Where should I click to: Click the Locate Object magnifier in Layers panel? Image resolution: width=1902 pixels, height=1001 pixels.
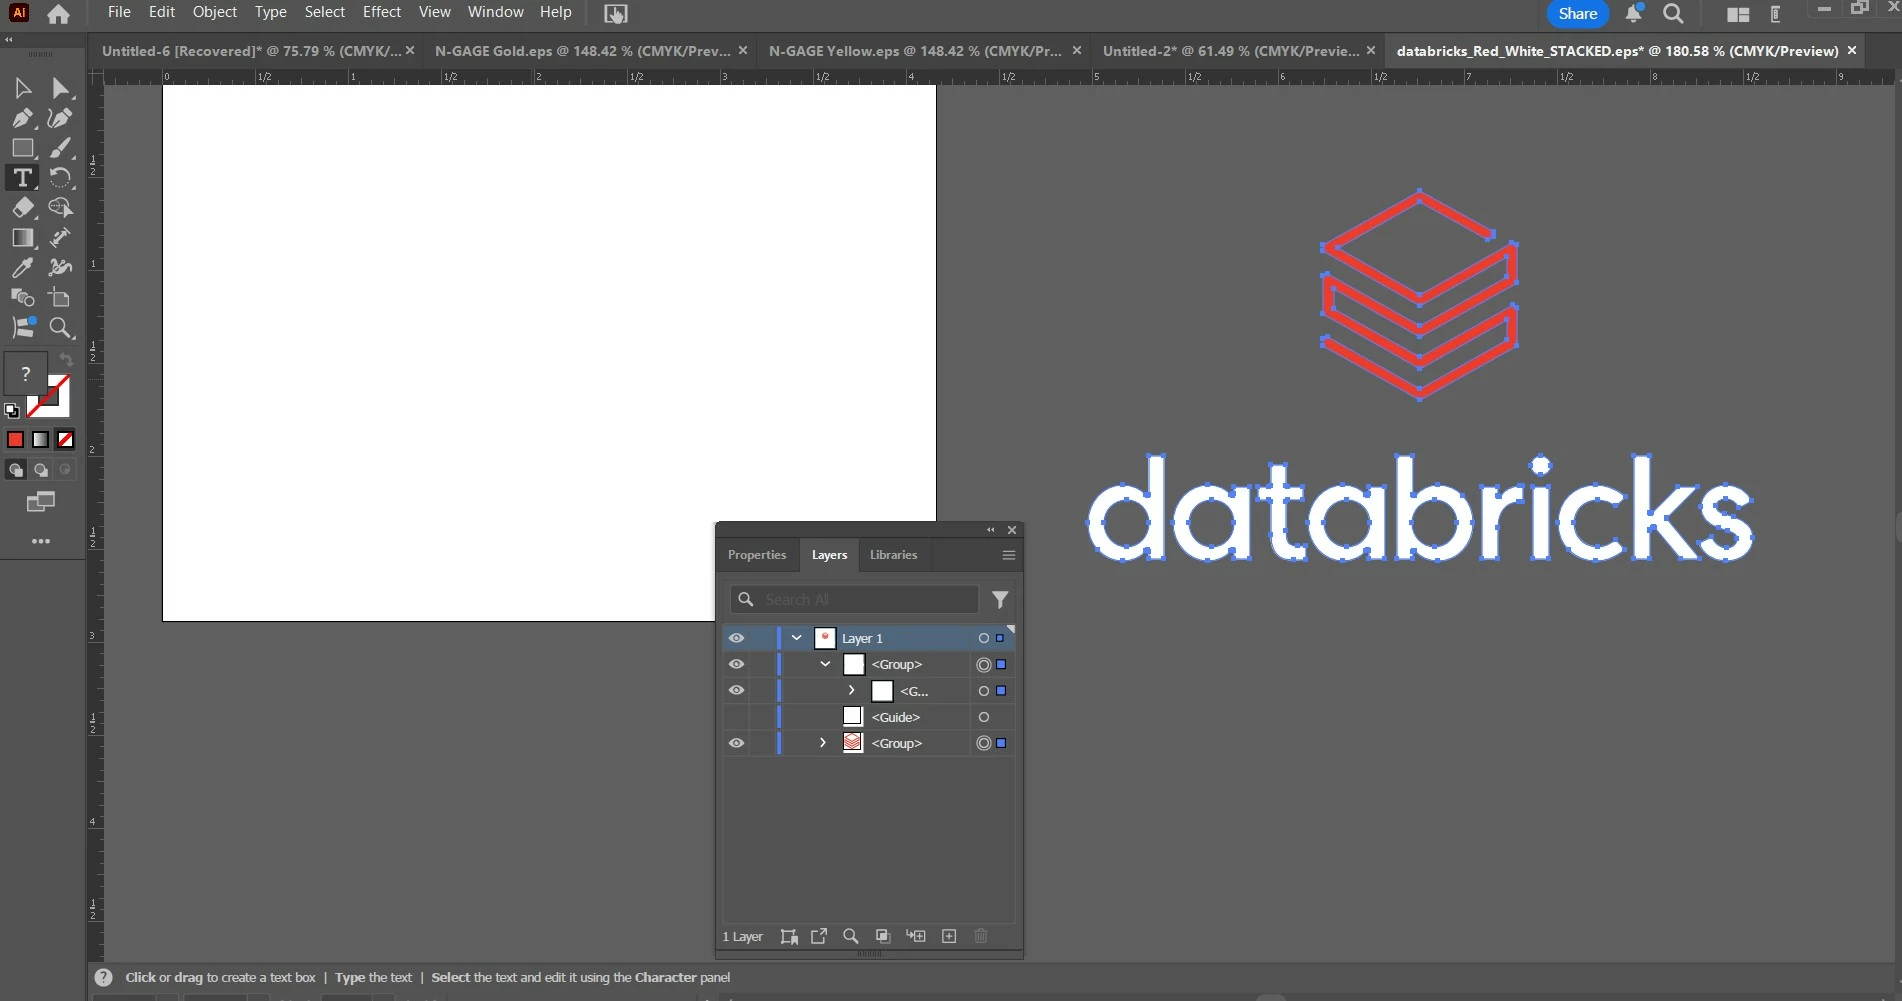pos(850,936)
